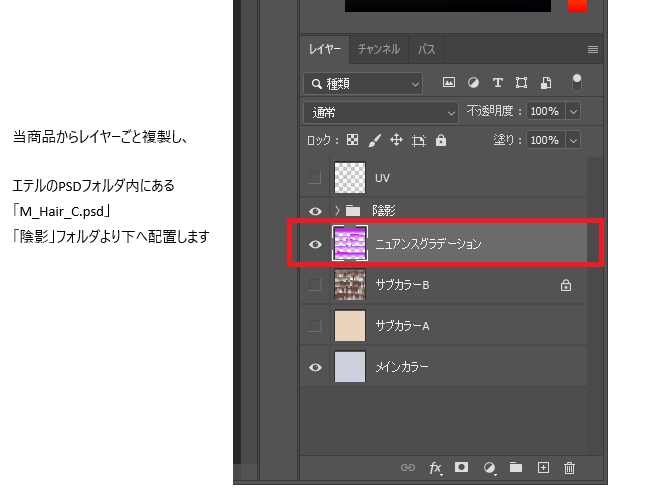Create a new group folder icon
646x498 pixels.
[516, 467]
